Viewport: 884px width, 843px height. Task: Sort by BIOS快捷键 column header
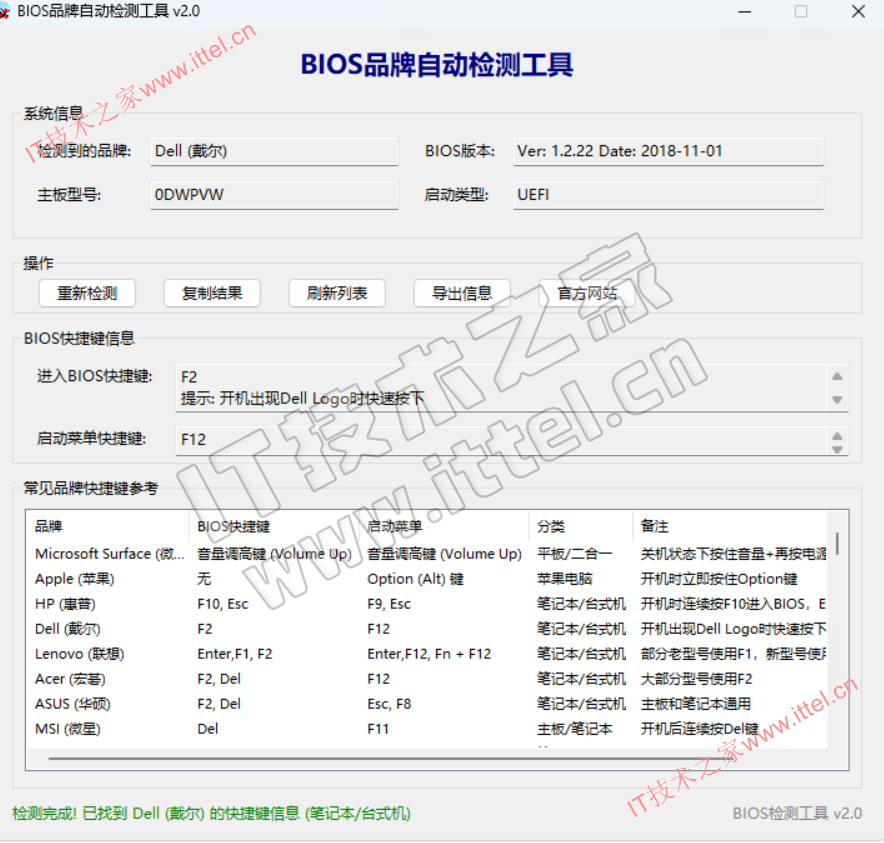pos(273,526)
